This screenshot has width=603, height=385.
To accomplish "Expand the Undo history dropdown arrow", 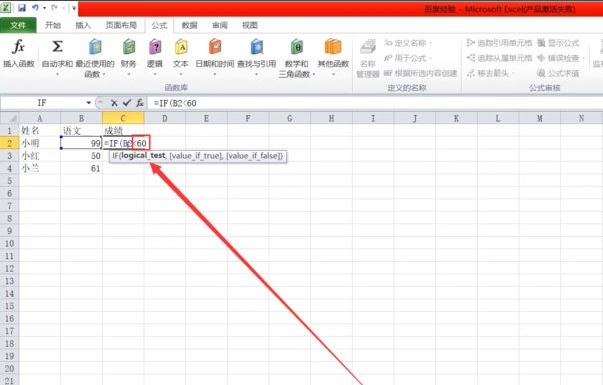I will pyautogui.click(x=44, y=8).
